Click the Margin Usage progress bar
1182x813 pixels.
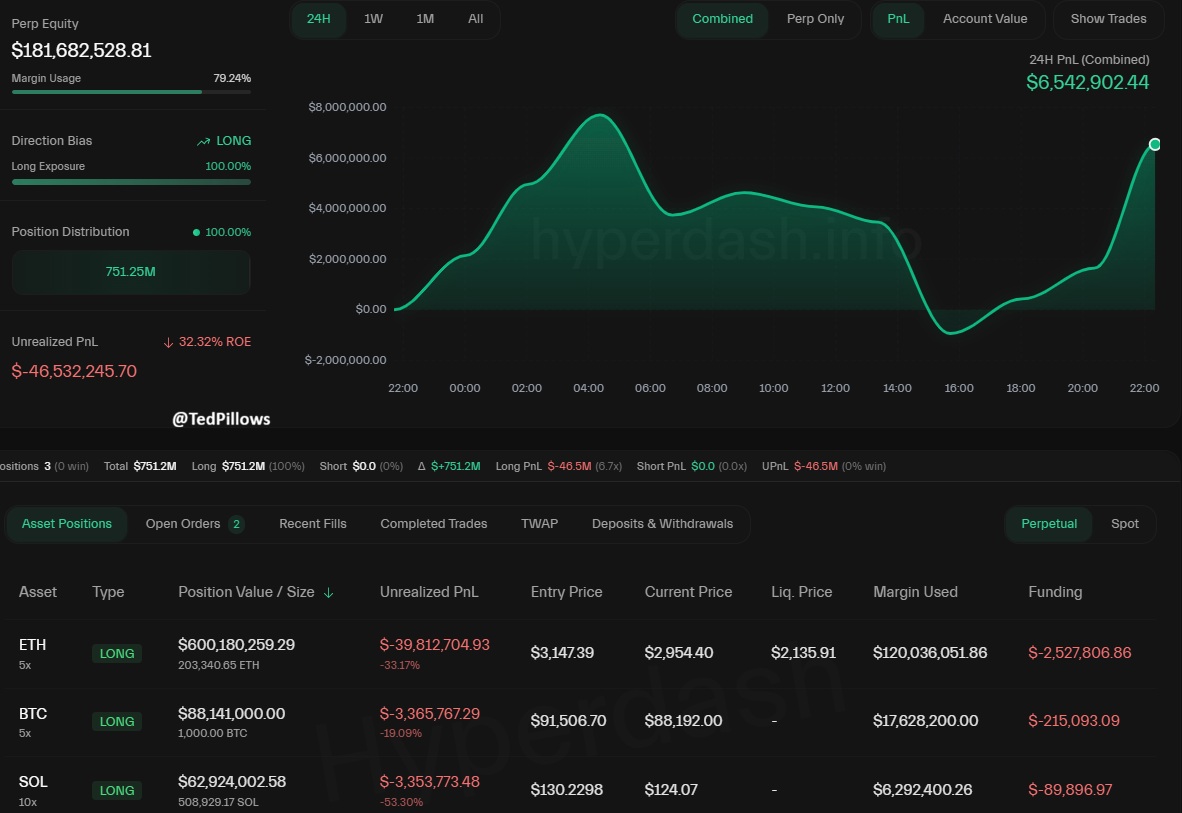click(130, 92)
